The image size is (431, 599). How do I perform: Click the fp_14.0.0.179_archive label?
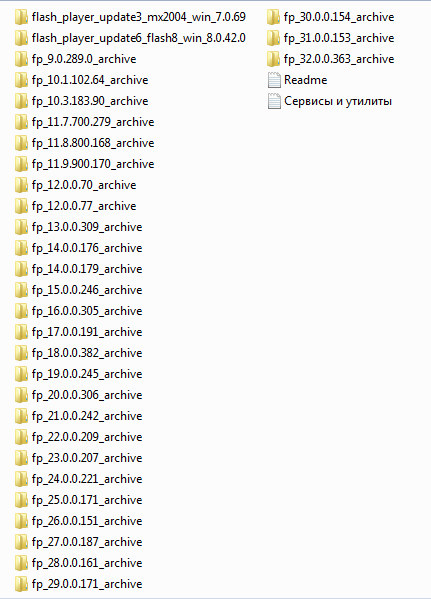[87, 269]
